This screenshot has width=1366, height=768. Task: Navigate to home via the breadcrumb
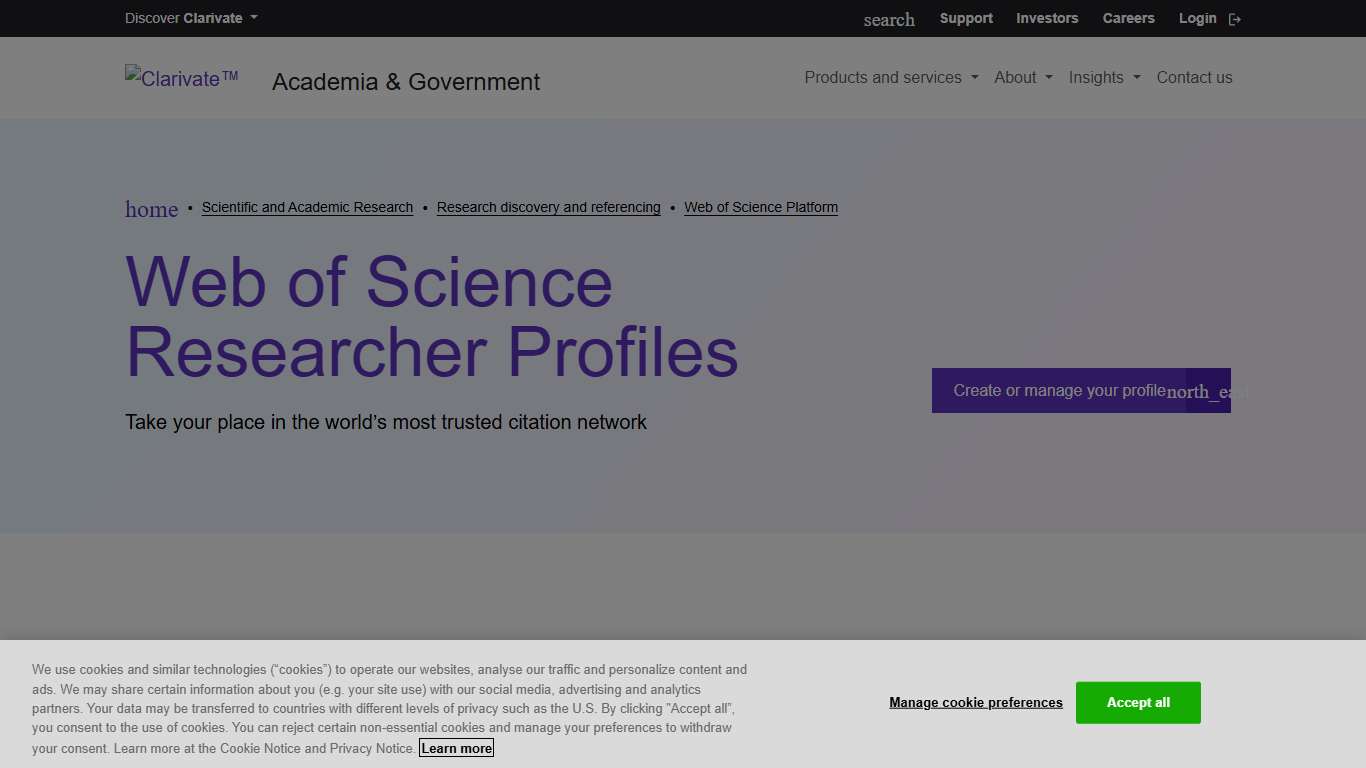point(151,209)
